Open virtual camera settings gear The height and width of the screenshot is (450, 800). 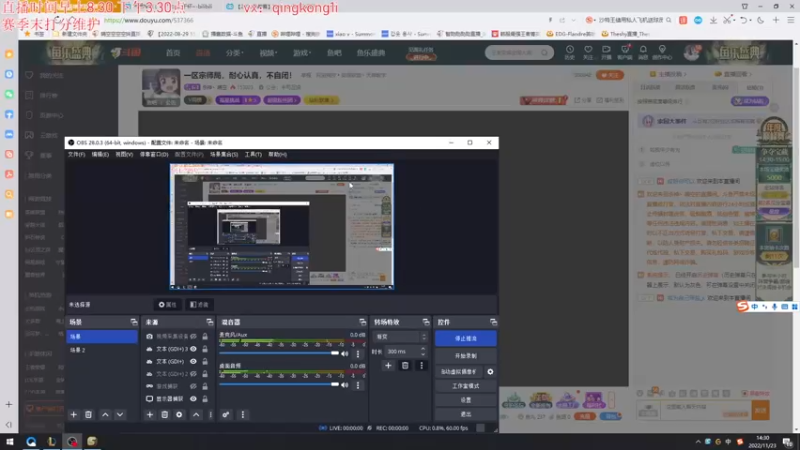tap(490, 372)
